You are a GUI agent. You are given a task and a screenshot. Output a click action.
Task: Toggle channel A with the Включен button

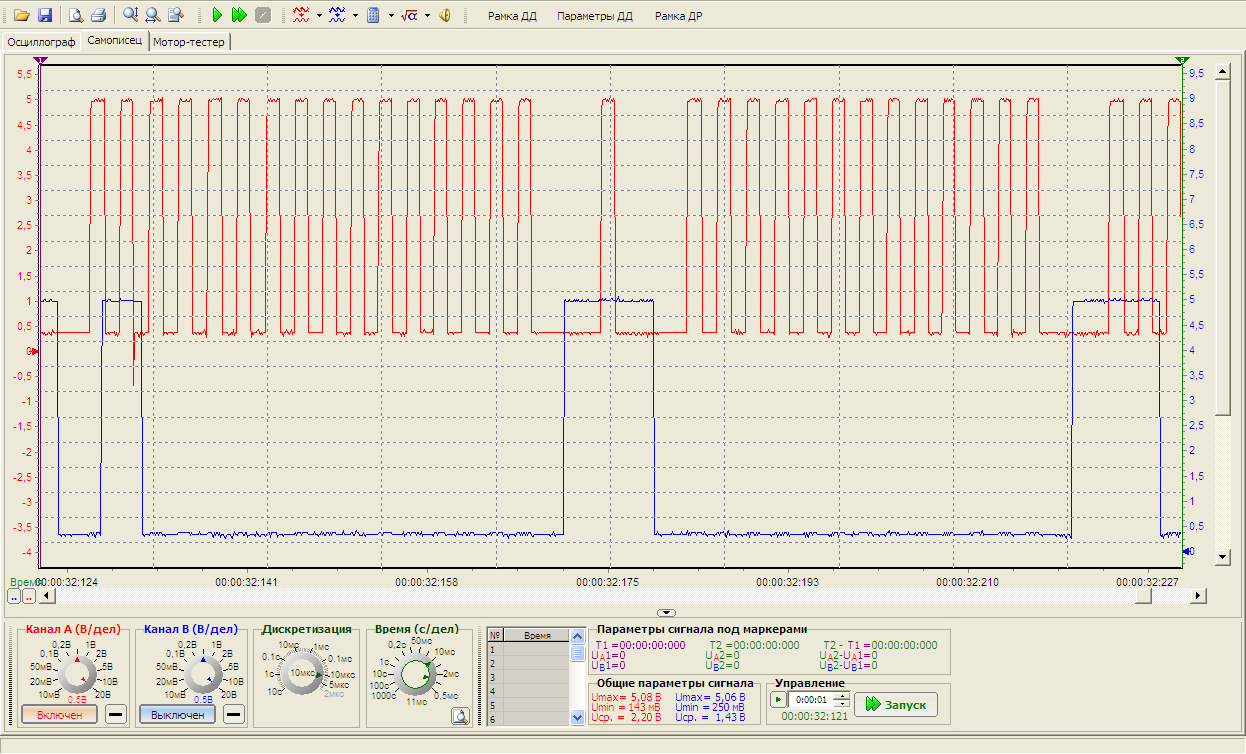point(60,714)
